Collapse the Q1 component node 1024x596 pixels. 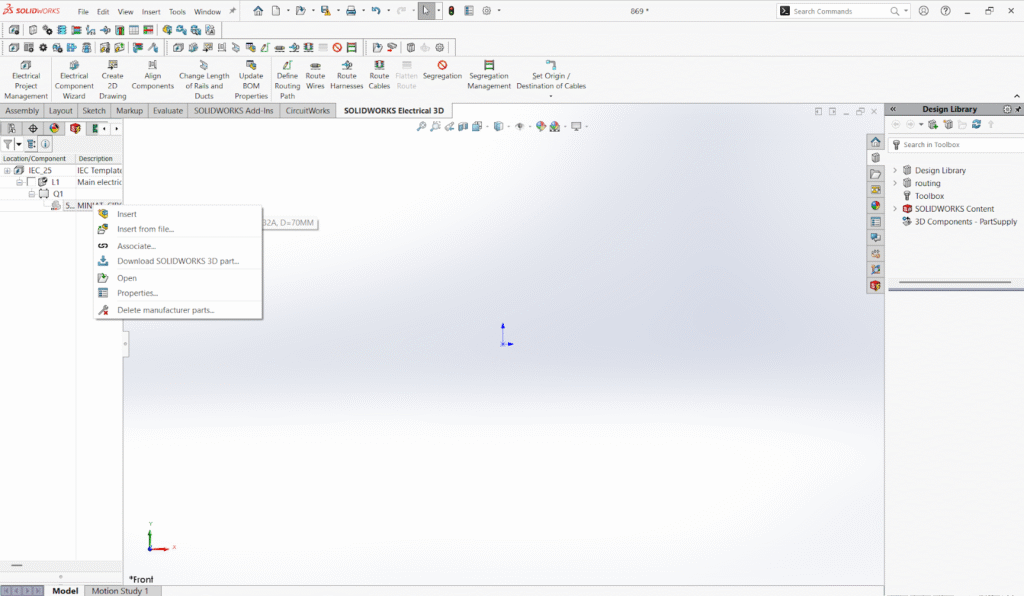pos(31,194)
